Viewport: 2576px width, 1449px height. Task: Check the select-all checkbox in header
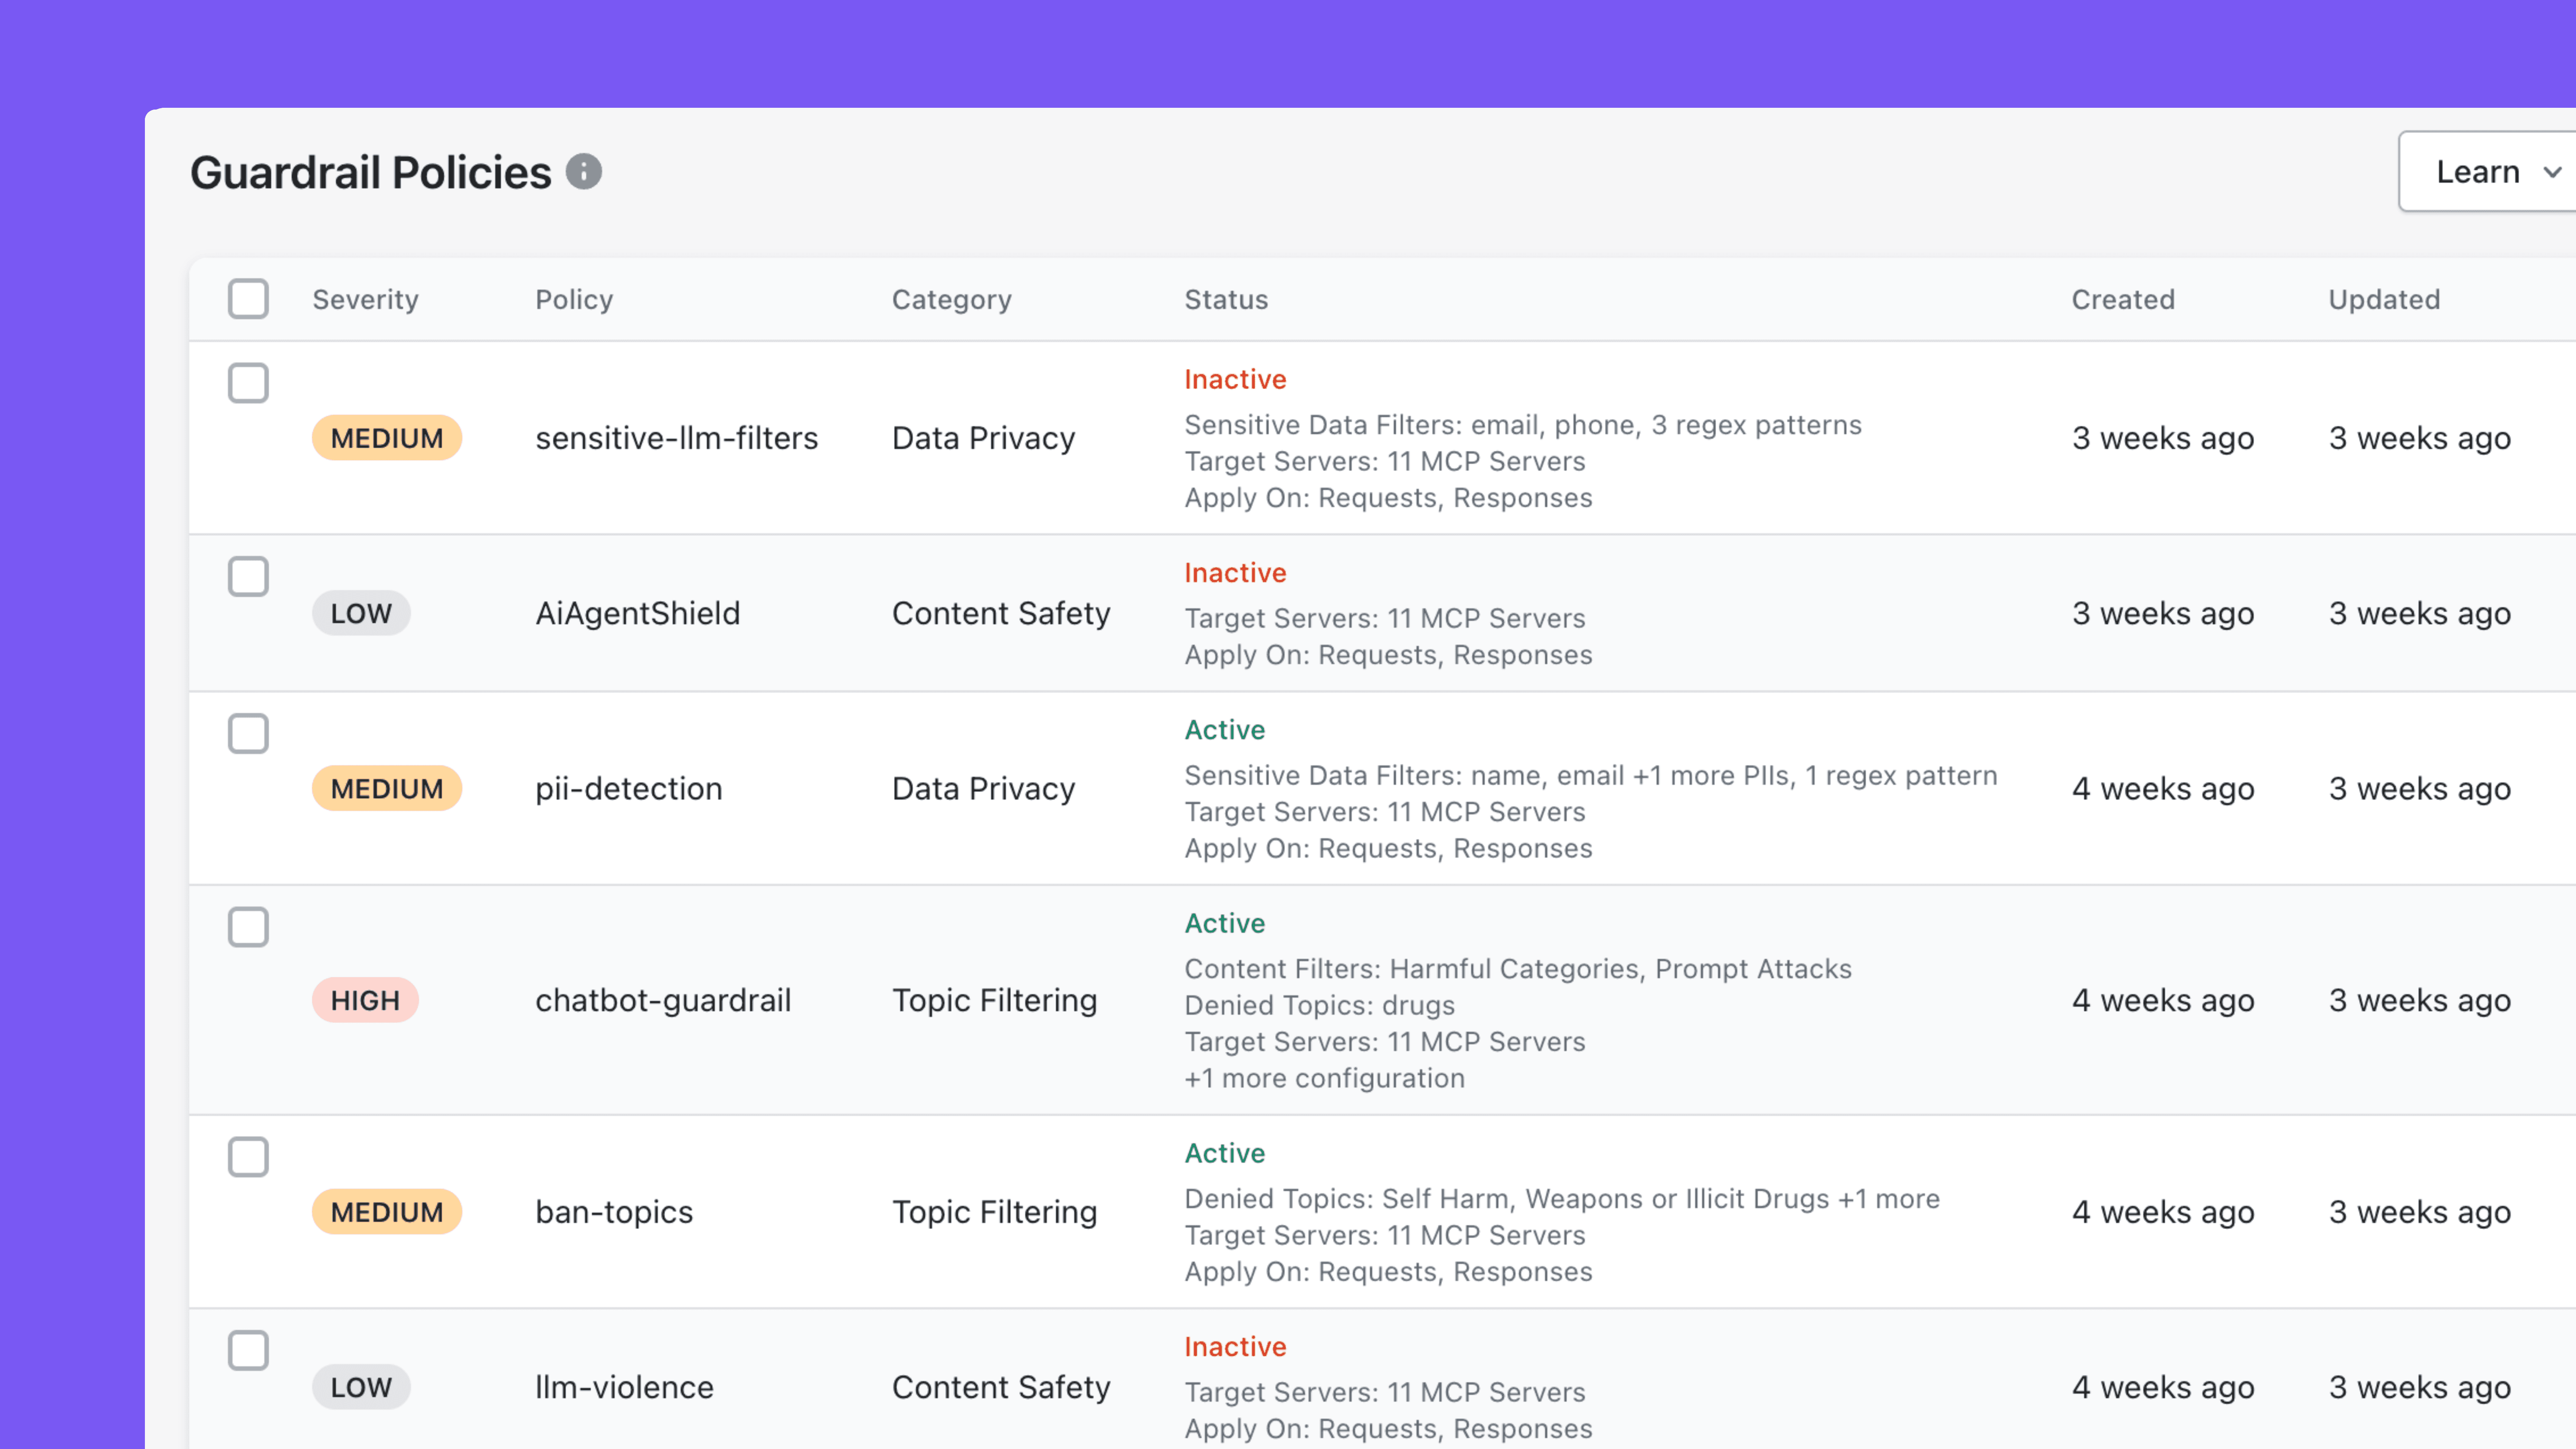pyautogui.click(x=248, y=299)
